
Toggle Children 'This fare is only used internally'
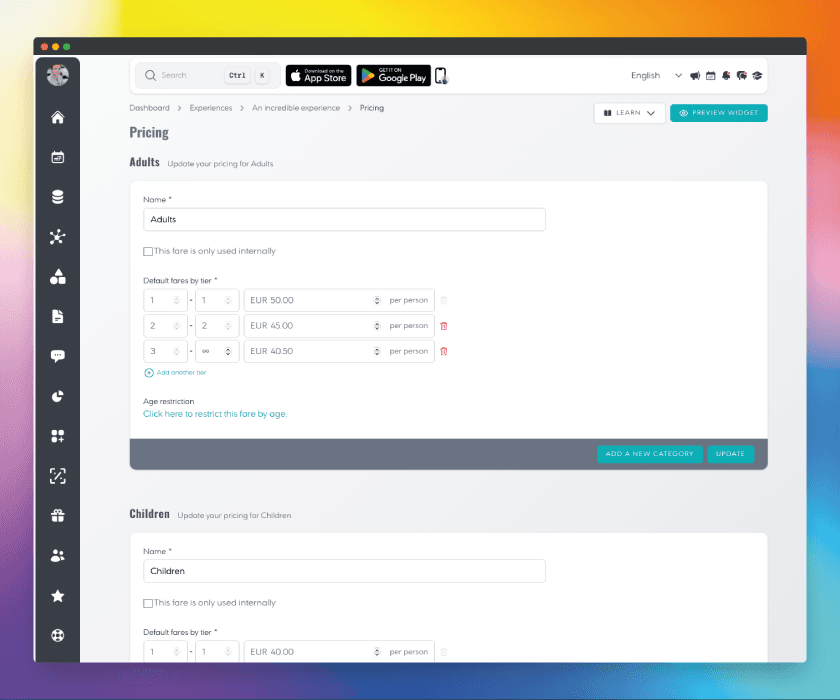pyautogui.click(x=148, y=603)
